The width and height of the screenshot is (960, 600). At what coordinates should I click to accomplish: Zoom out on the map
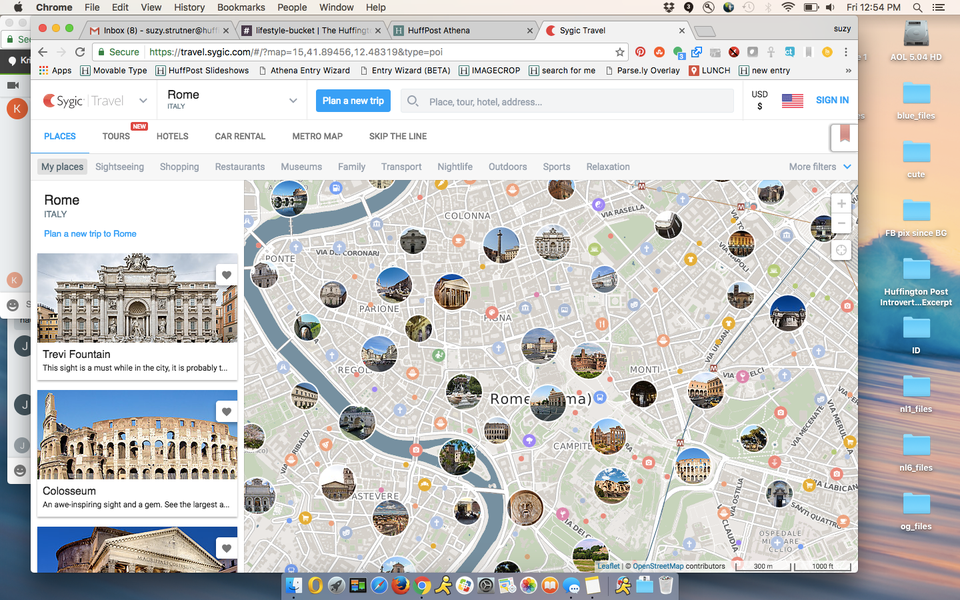[x=841, y=223]
